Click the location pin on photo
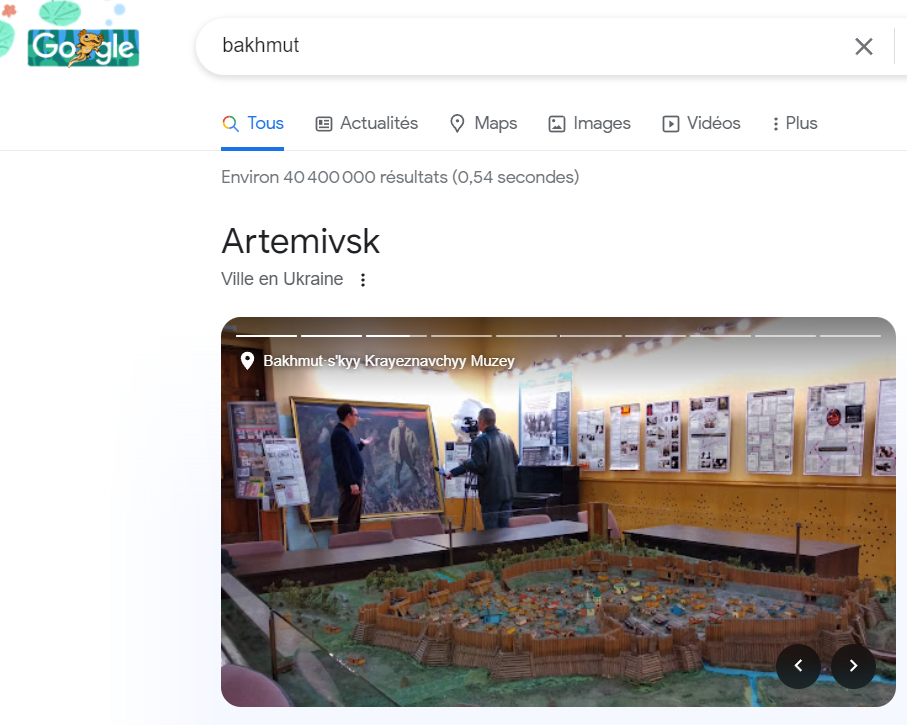907x725 pixels. pyautogui.click(x=247, y=361)
